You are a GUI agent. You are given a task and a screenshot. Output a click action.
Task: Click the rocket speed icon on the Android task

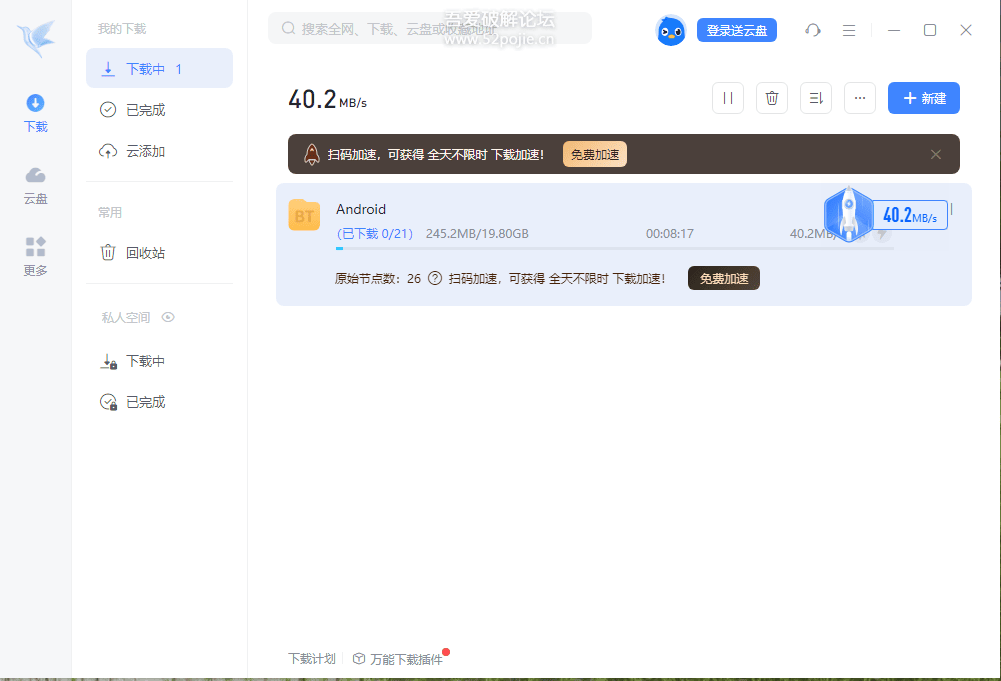[849, 214]
